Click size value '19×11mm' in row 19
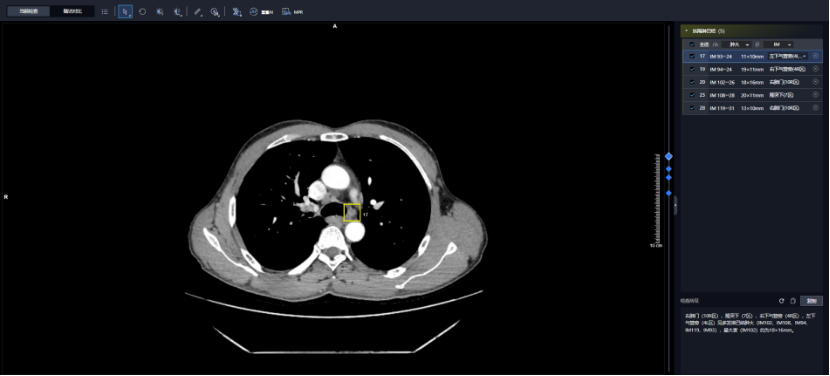The width and height of the screenshot is (830, 376). [x=752, y=69]
